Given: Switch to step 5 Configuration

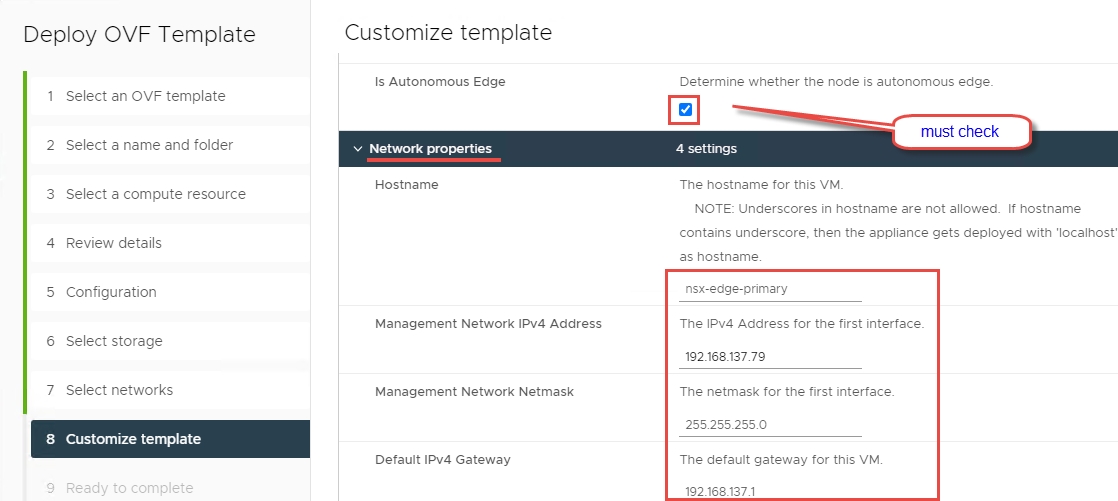Looking at the screenshot, I should tap(111, 292).
